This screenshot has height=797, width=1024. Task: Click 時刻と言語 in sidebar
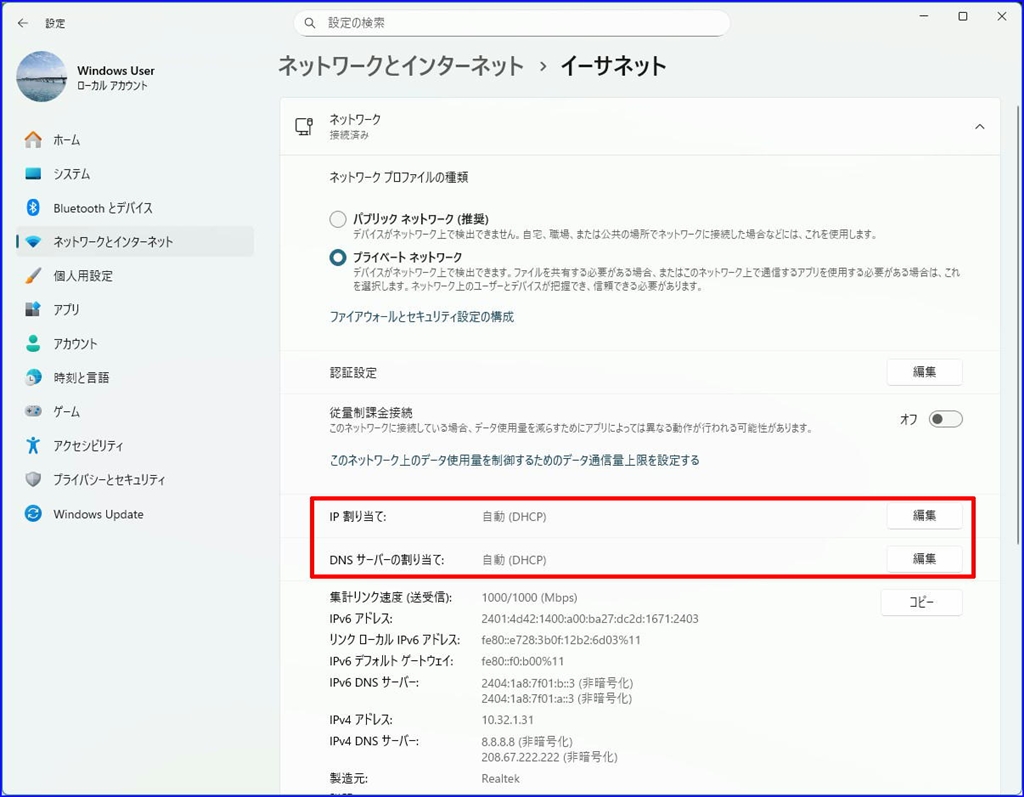tap(135, 378)
